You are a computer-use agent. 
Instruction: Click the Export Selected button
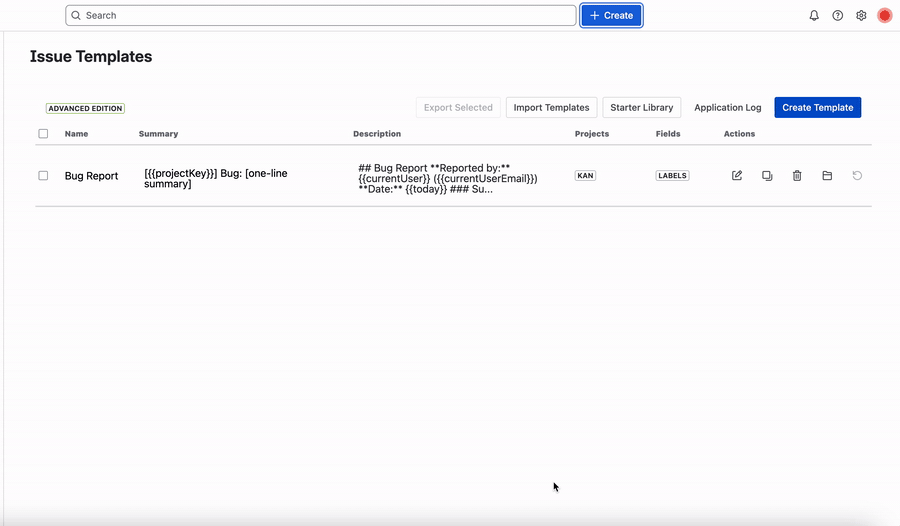[458, 107]
